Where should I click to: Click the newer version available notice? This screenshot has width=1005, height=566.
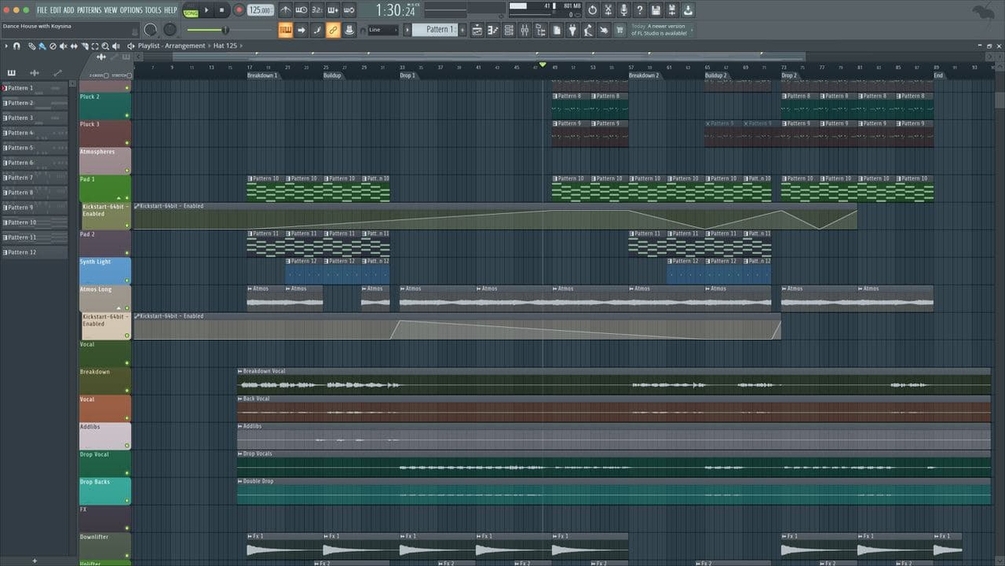point(659,29)
